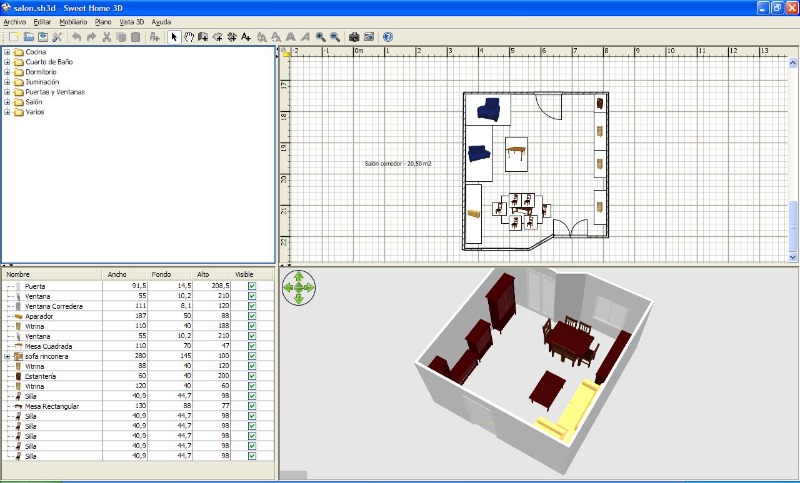
Task: Sort furniture by the Fondo column header
Action: click(x=169, y=274)
